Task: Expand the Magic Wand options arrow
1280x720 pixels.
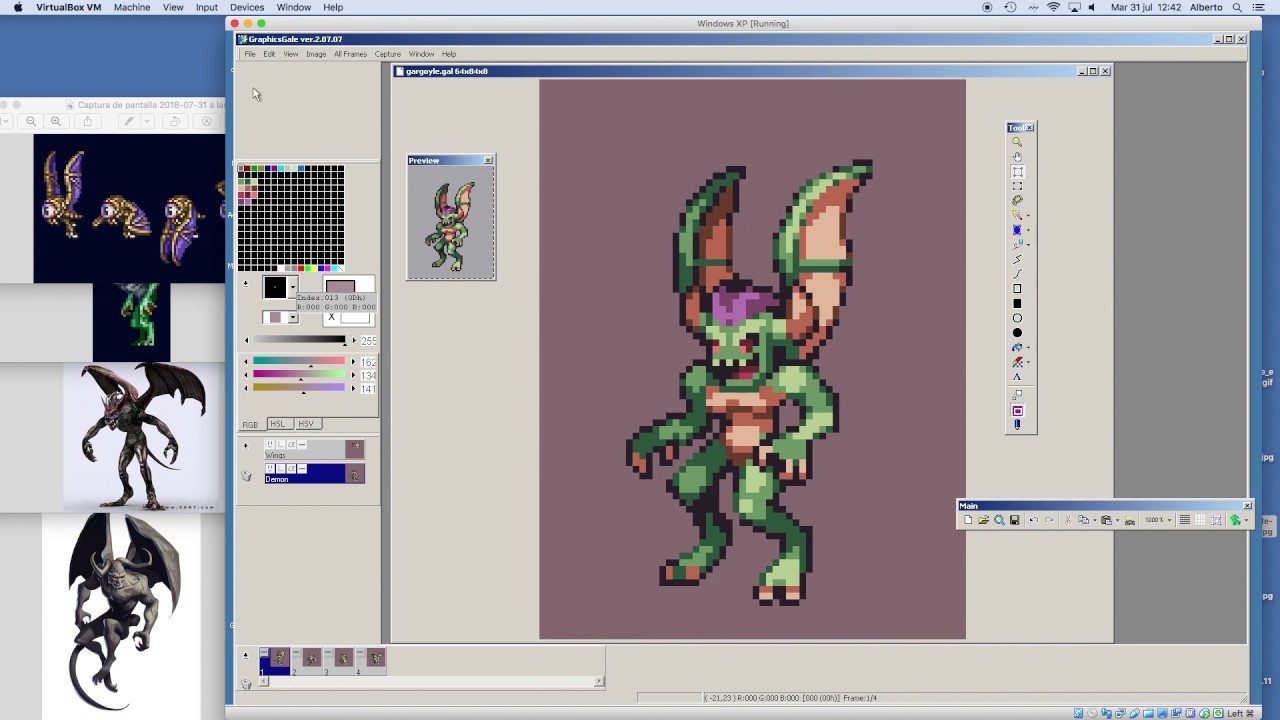Action: [1028, 215]
